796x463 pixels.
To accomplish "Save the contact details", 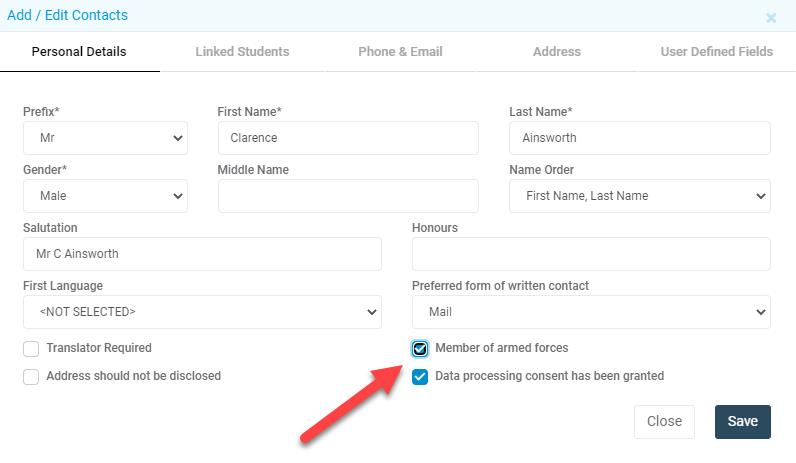I will pos(743,421).
